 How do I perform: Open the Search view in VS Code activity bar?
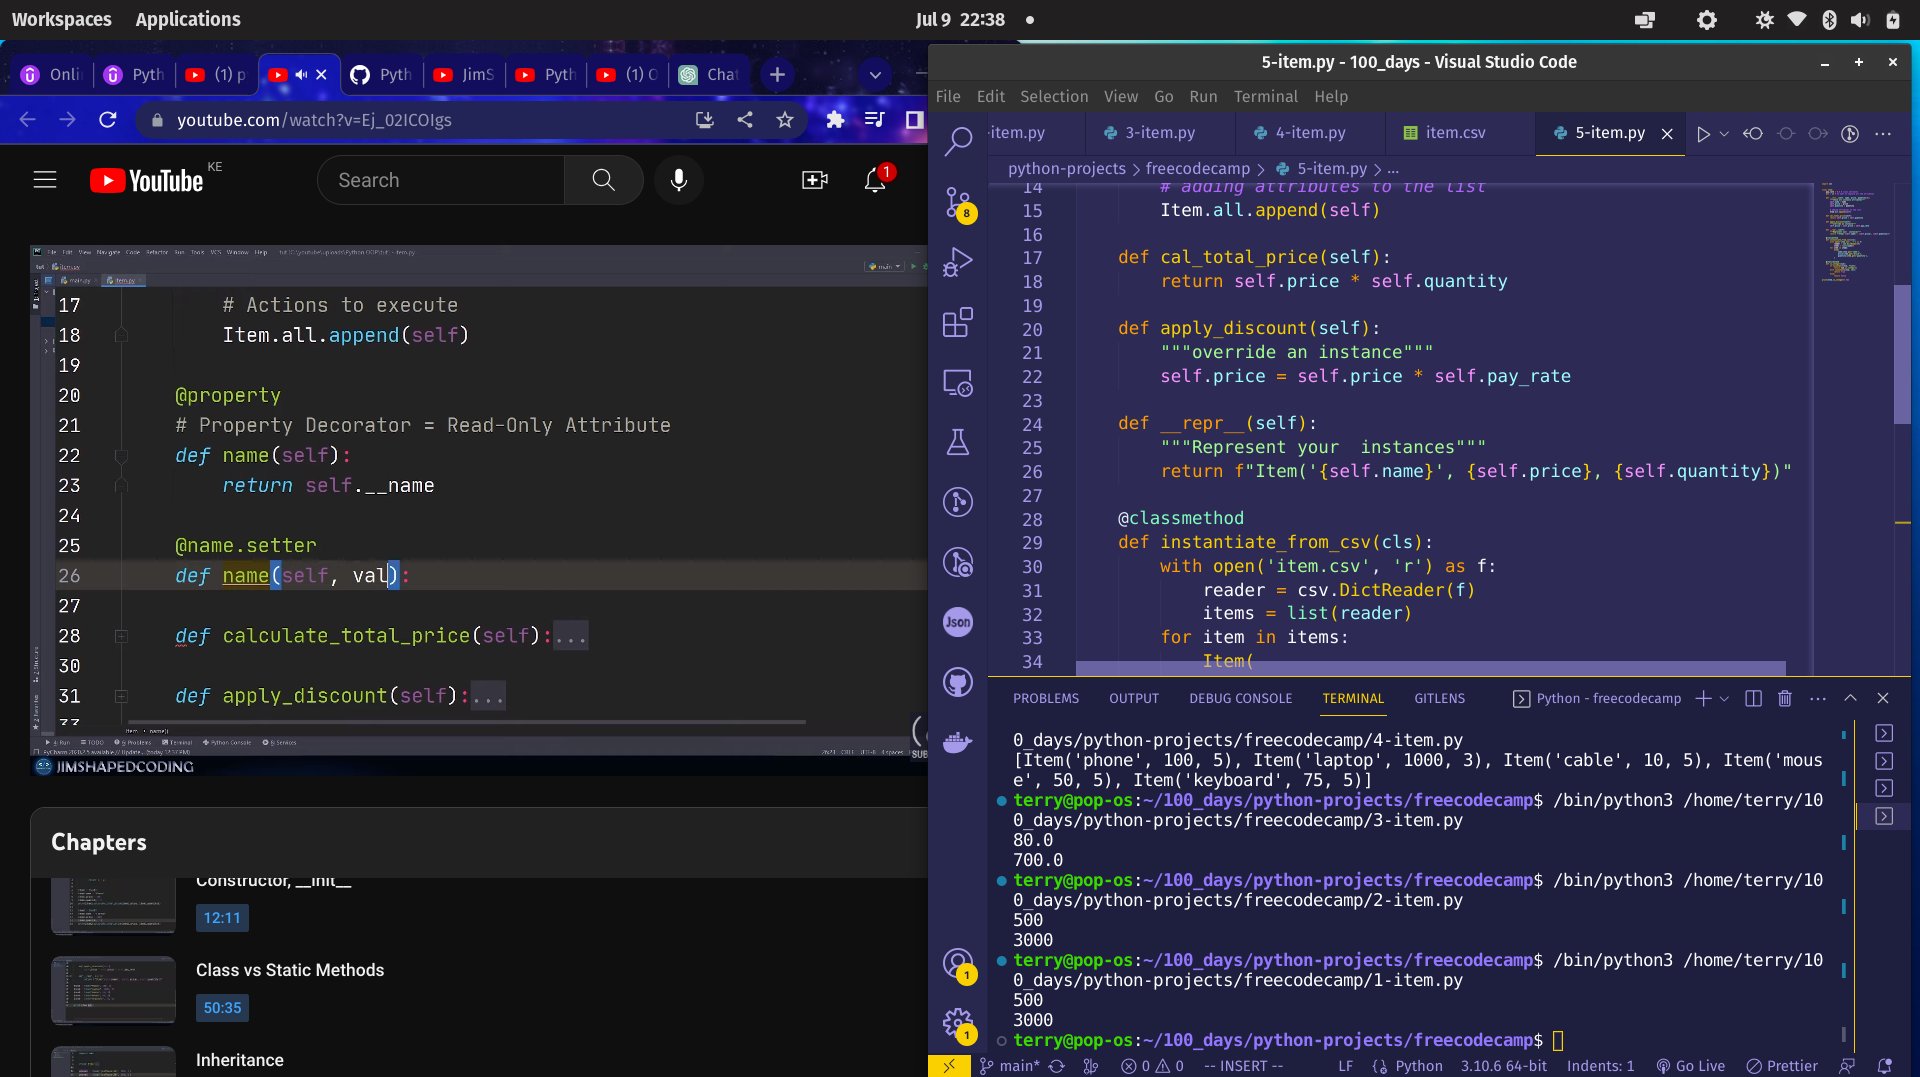pos(958,141)
